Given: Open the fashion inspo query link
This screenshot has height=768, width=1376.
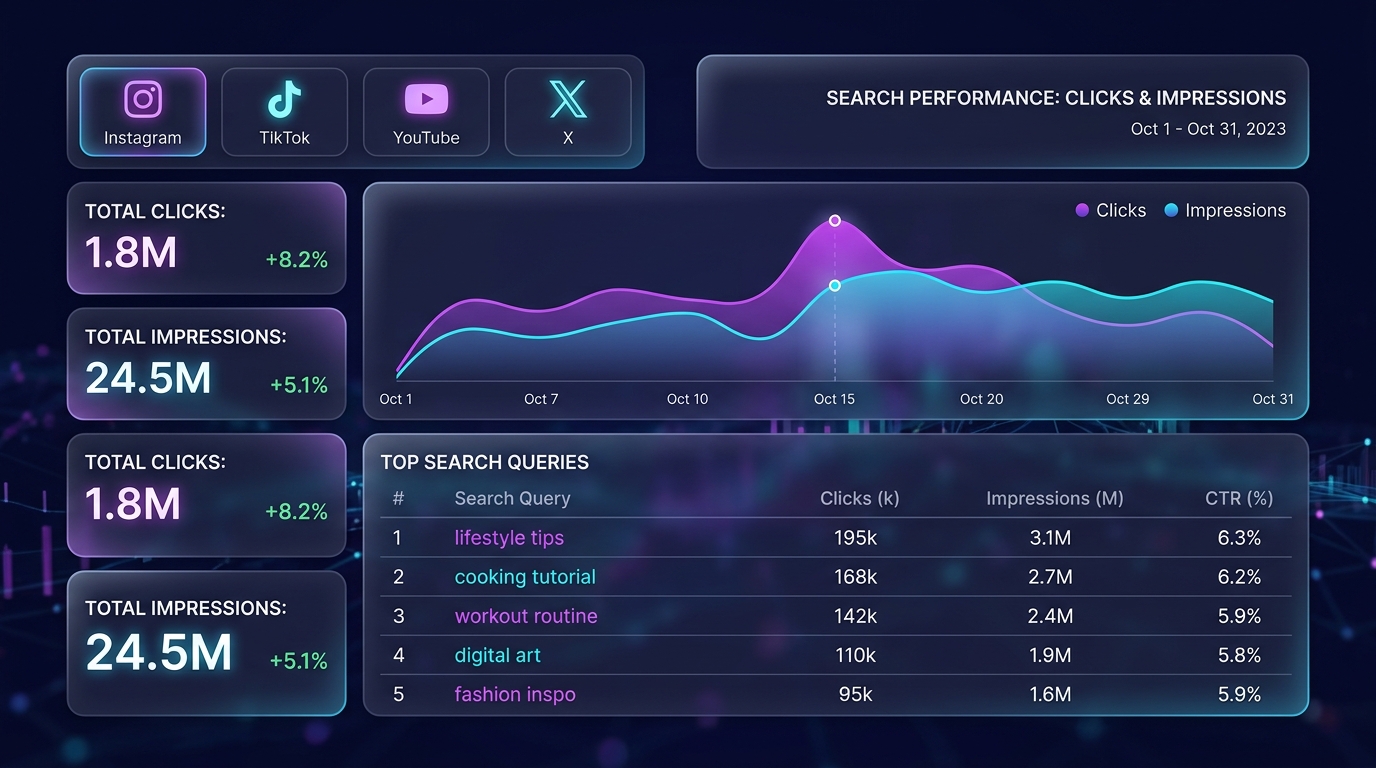Looking at the screenshot, I should 515,694.
